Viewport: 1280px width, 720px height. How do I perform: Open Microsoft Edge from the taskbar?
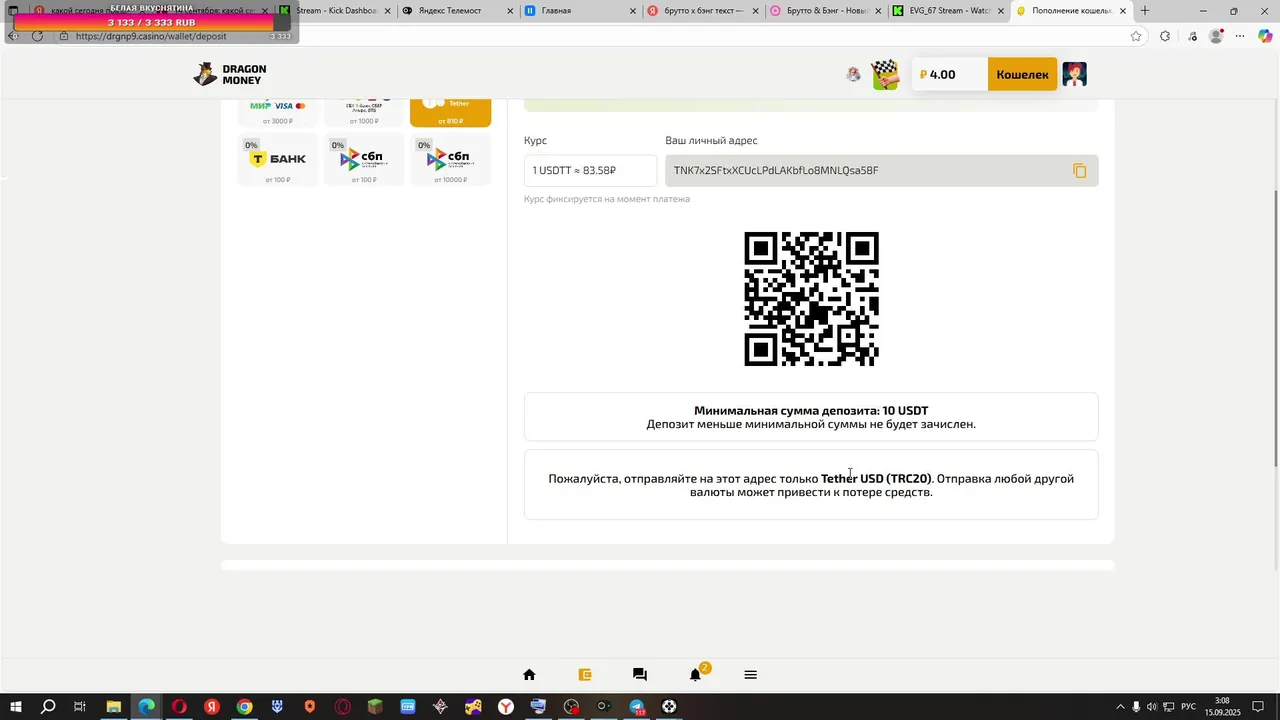click(x=147, y=707)
